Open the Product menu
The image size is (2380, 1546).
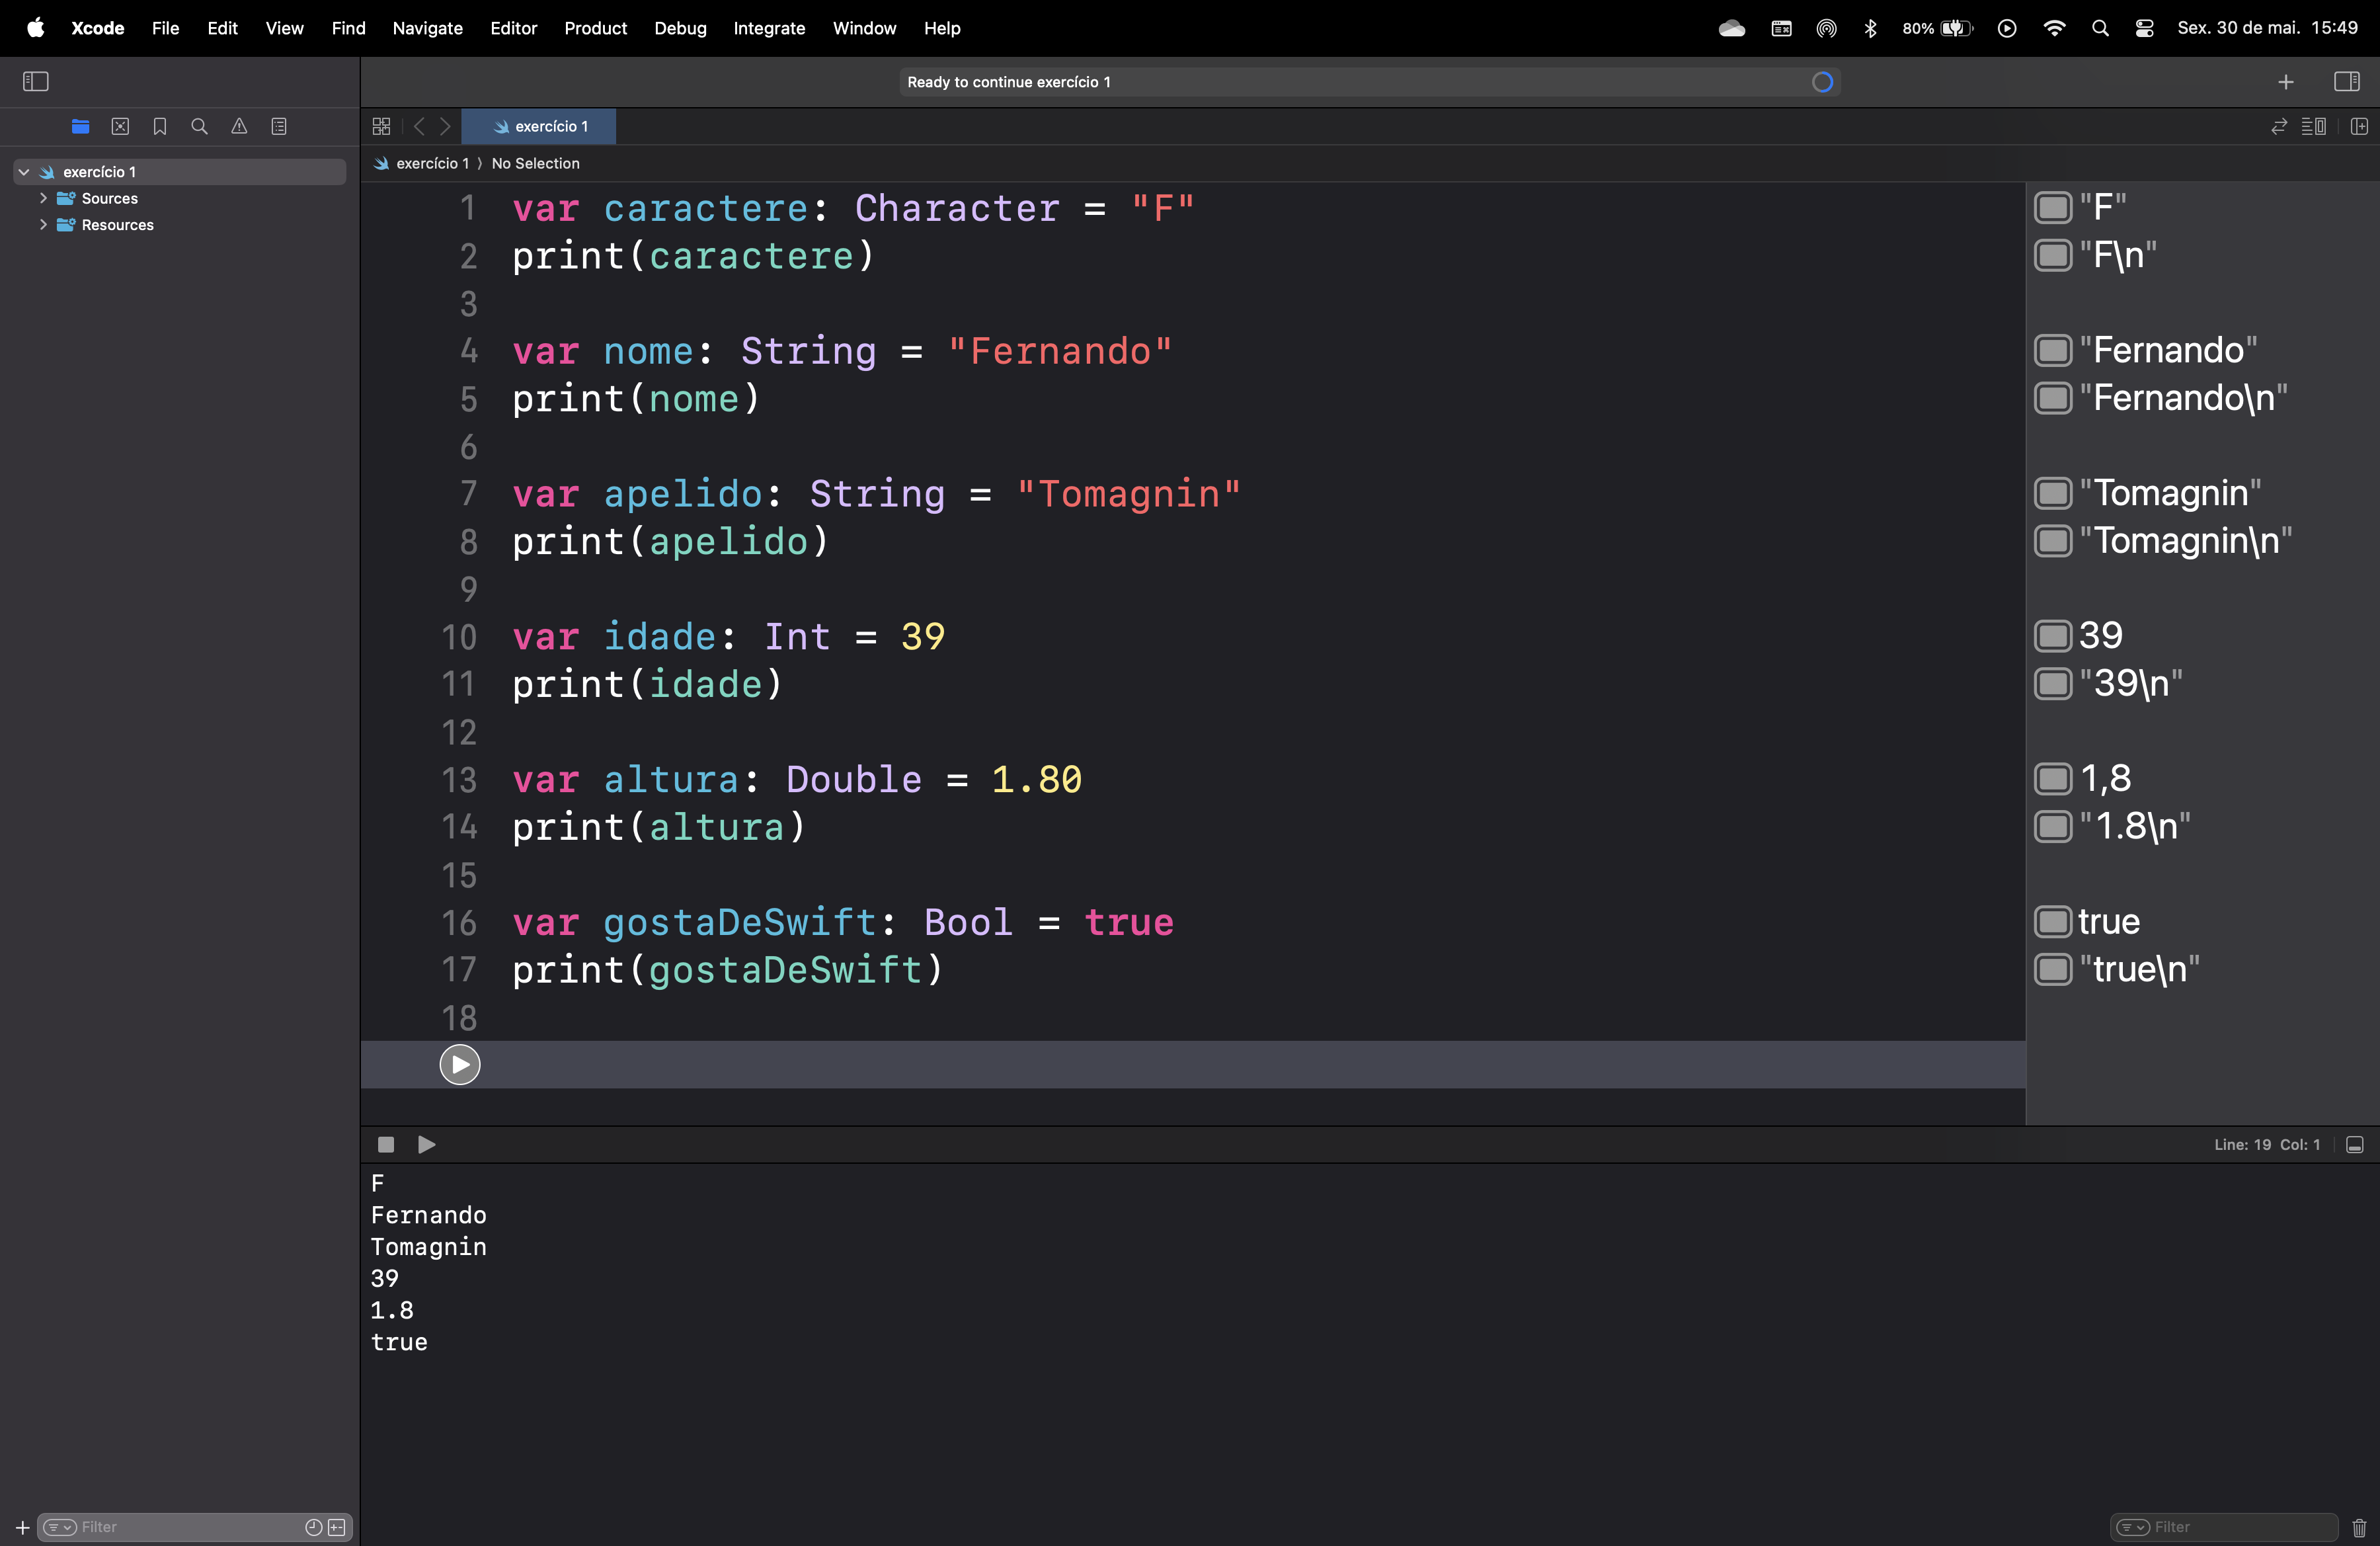tap(595, 28)
